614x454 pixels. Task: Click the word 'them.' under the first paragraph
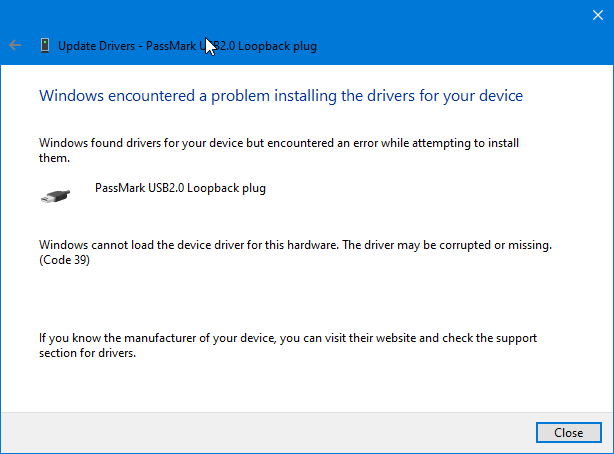click(54, 158)
